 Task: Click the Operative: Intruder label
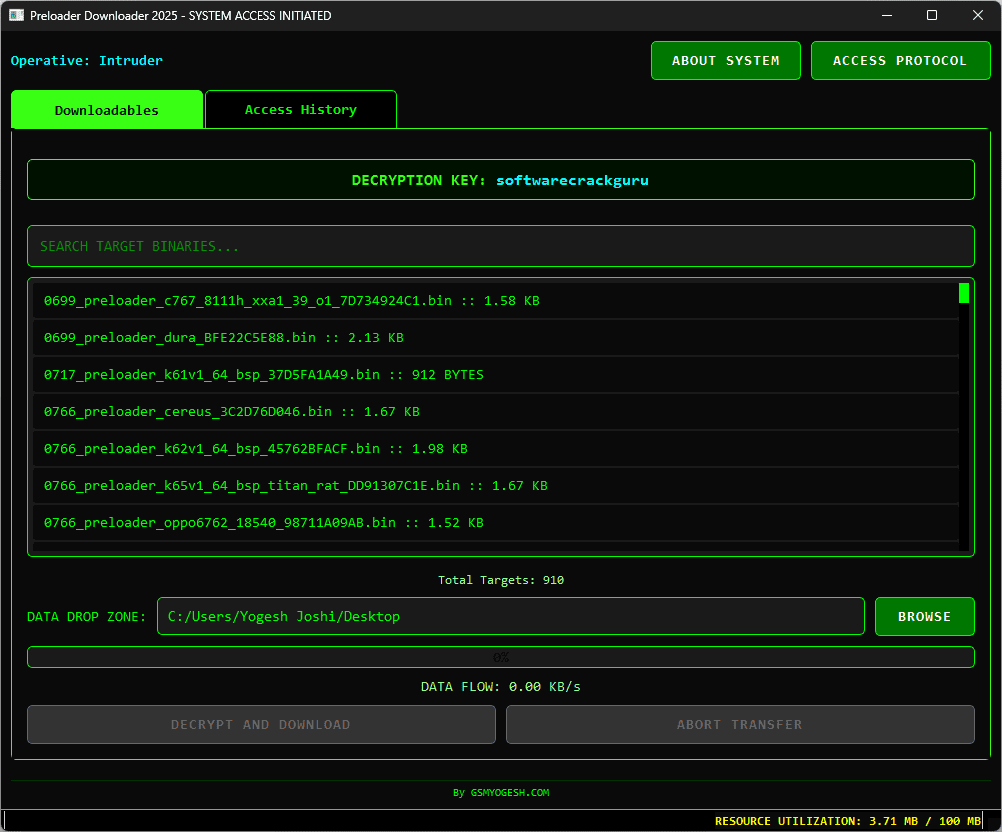point(87,61)
